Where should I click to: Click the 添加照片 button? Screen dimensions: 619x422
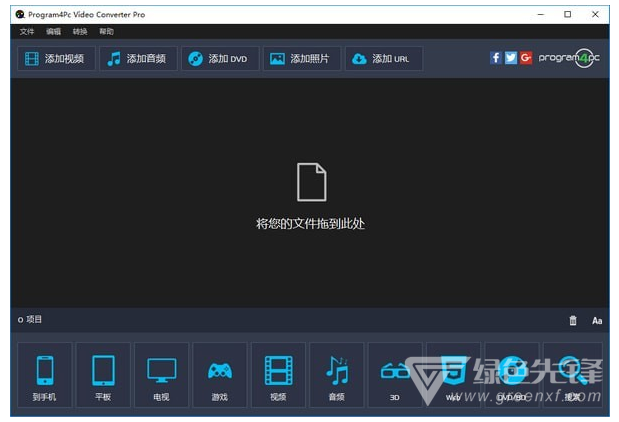[302, 59]
